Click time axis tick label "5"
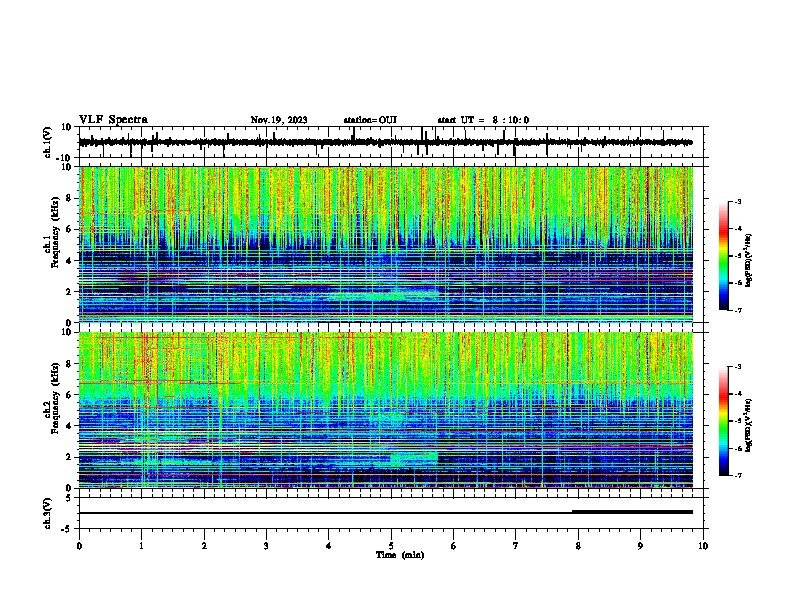The width and height of the screenshot is (792, 612). (391, 546)
